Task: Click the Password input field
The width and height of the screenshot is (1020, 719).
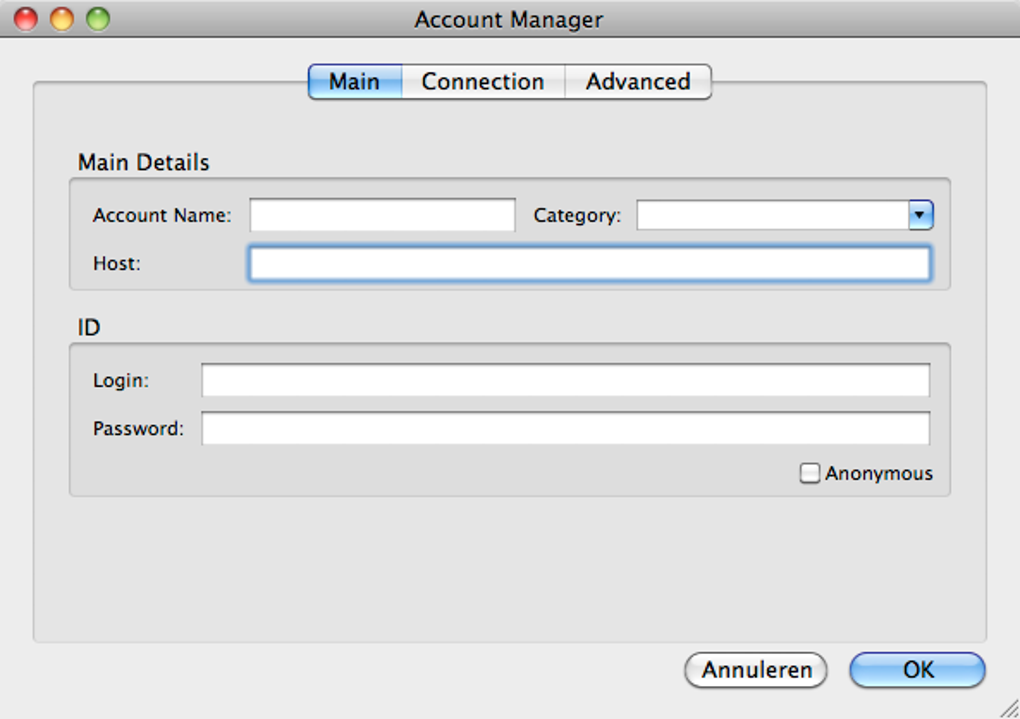Action: (x=565, y=429)
